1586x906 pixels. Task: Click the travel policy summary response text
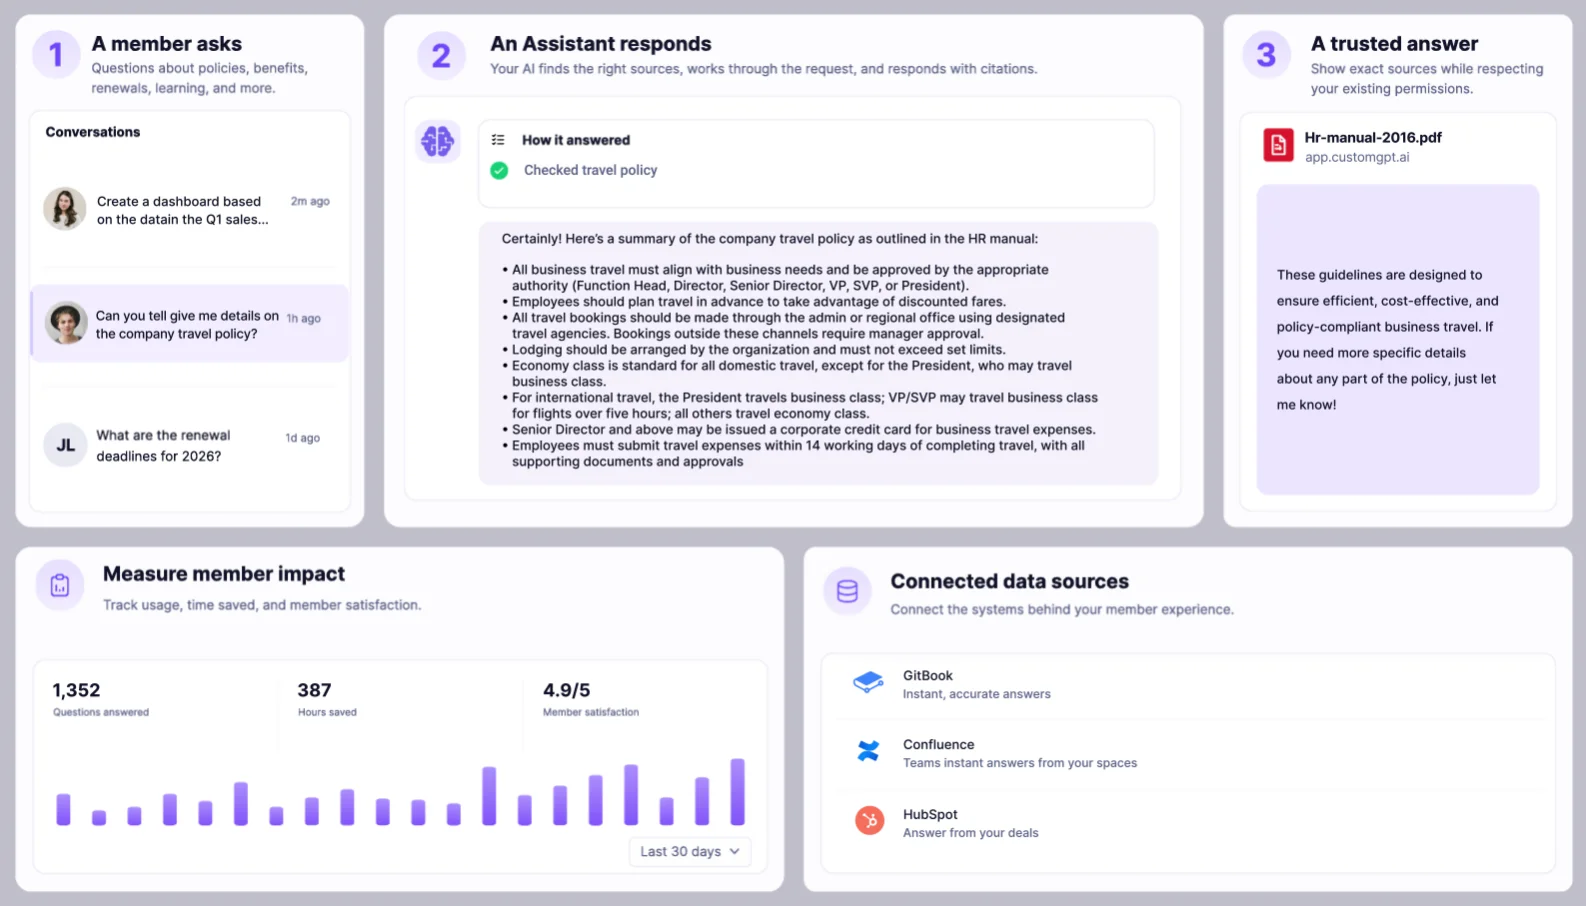[x=818, y=353]
